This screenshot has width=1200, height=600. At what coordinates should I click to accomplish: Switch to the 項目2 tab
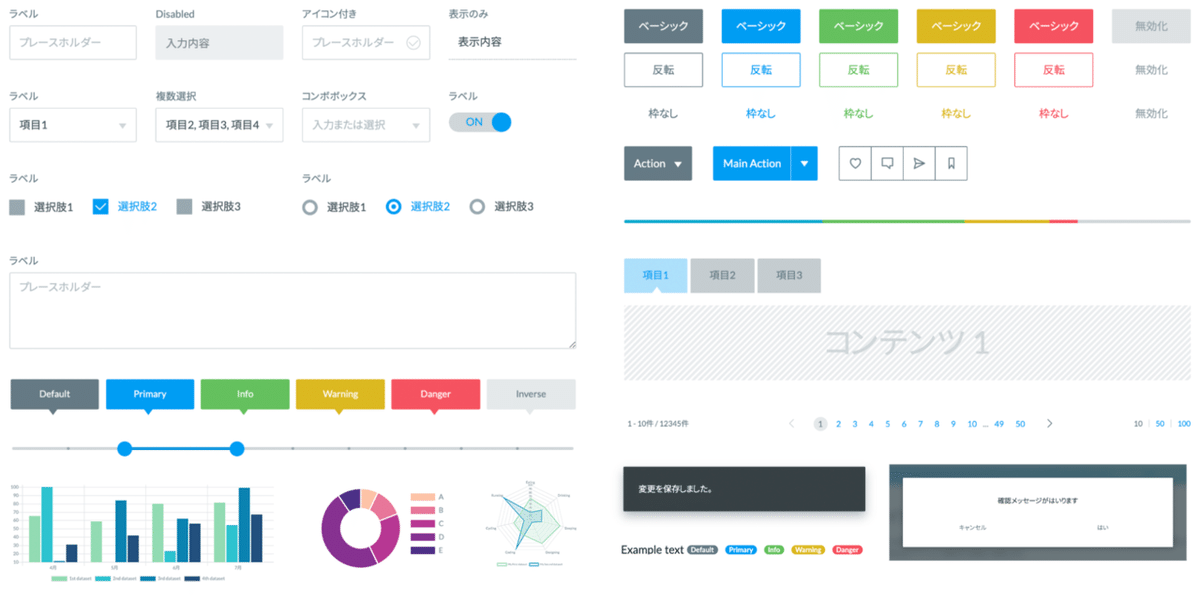pos(723,275)
